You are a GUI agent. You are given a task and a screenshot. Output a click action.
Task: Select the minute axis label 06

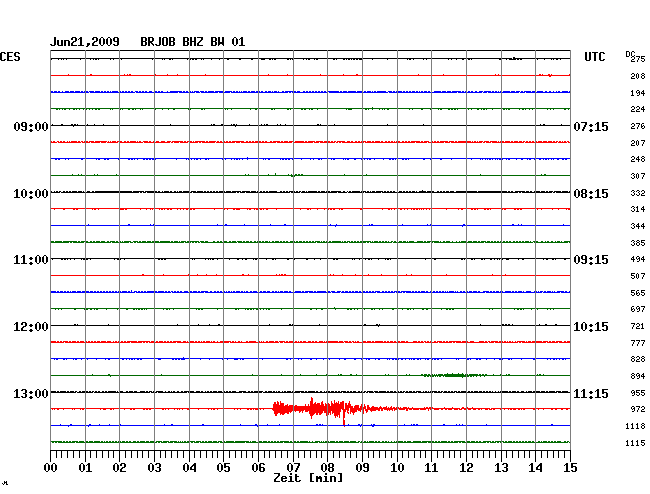(258, 468)
